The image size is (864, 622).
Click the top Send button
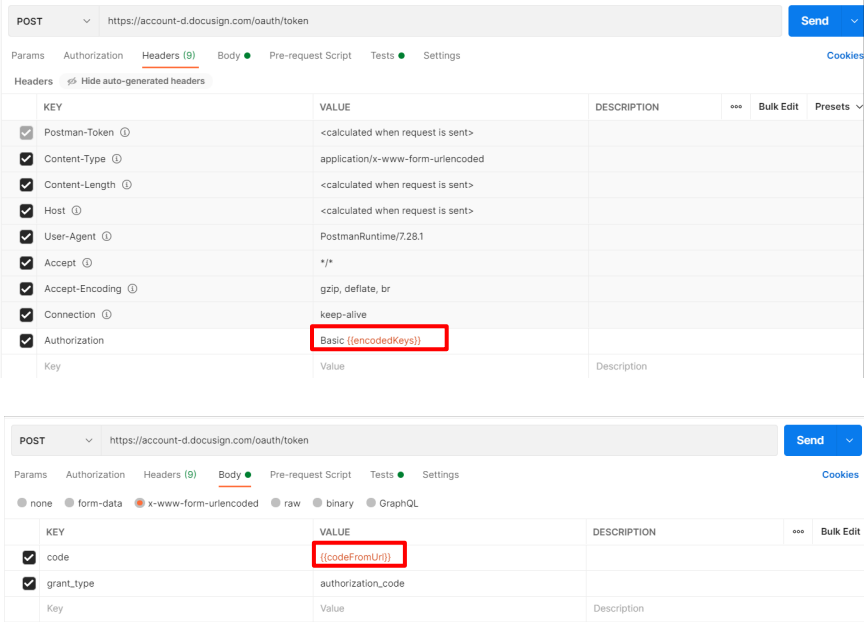tap(815, 21)
